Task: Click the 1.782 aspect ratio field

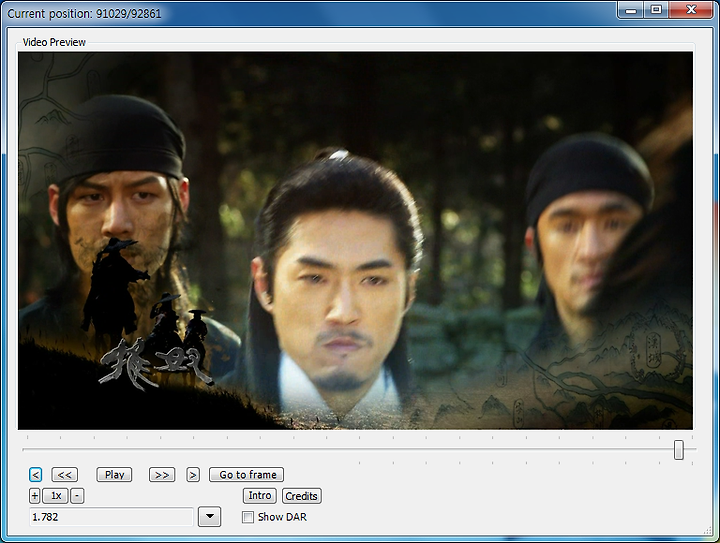Action: [x=112, y=517]
